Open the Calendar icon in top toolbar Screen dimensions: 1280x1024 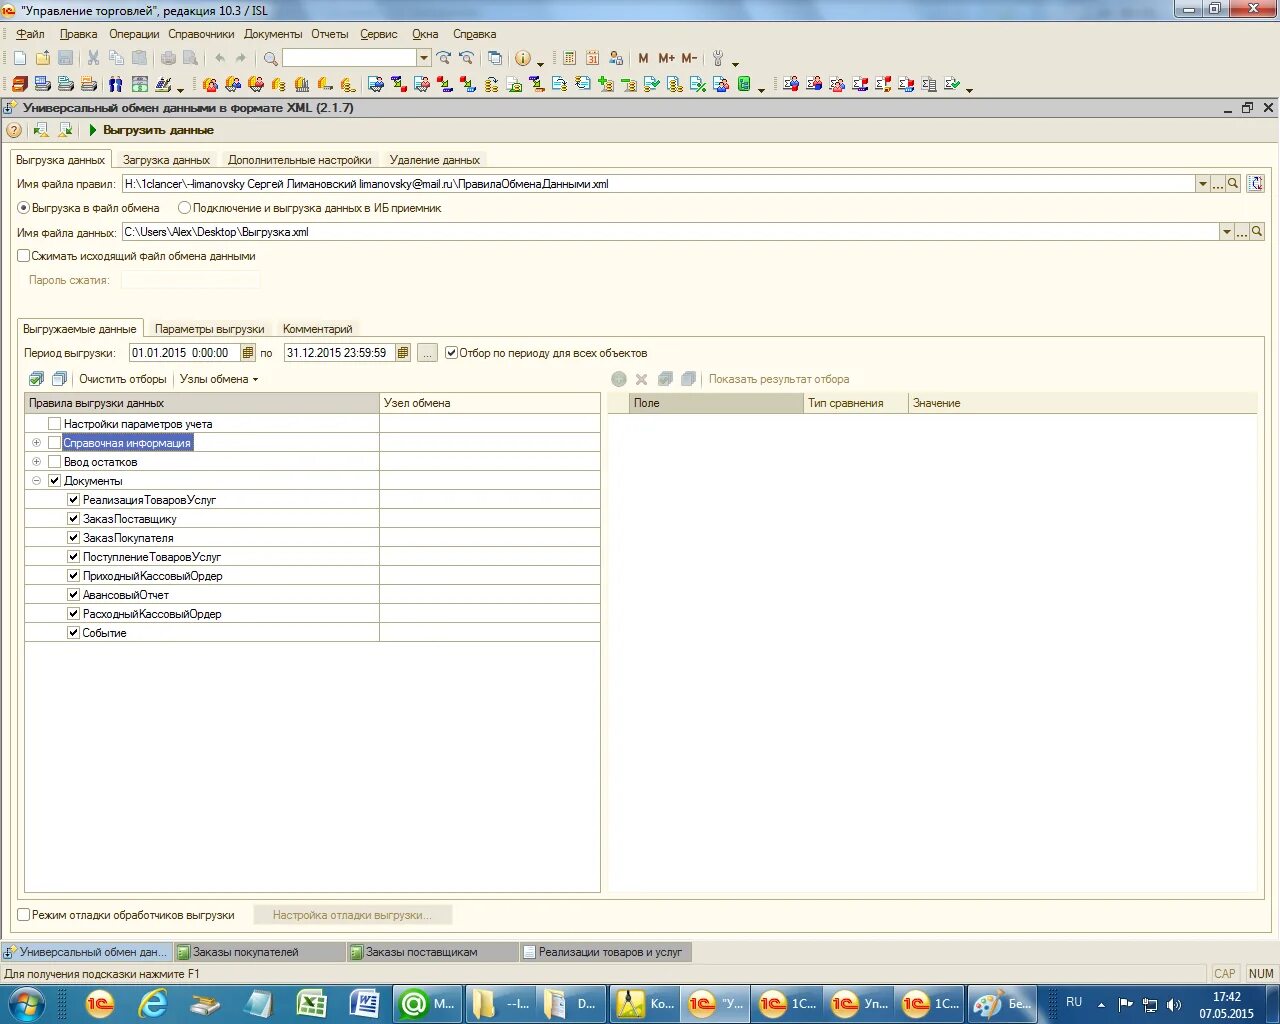click(593, 58)
